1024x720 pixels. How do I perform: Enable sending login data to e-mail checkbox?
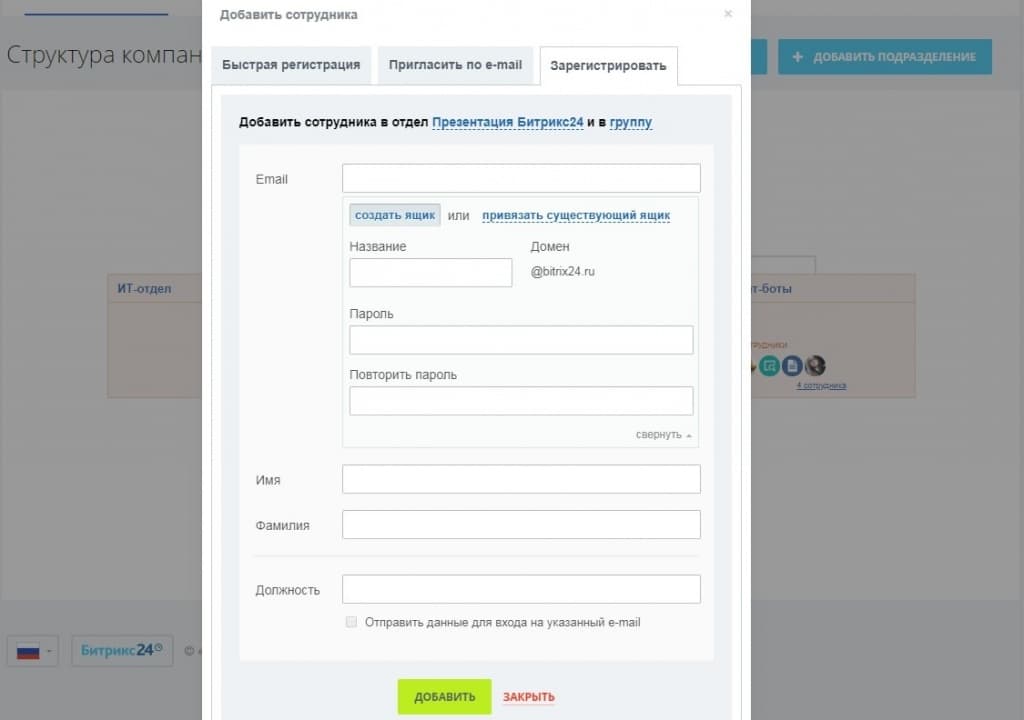[x=351, y=622]
